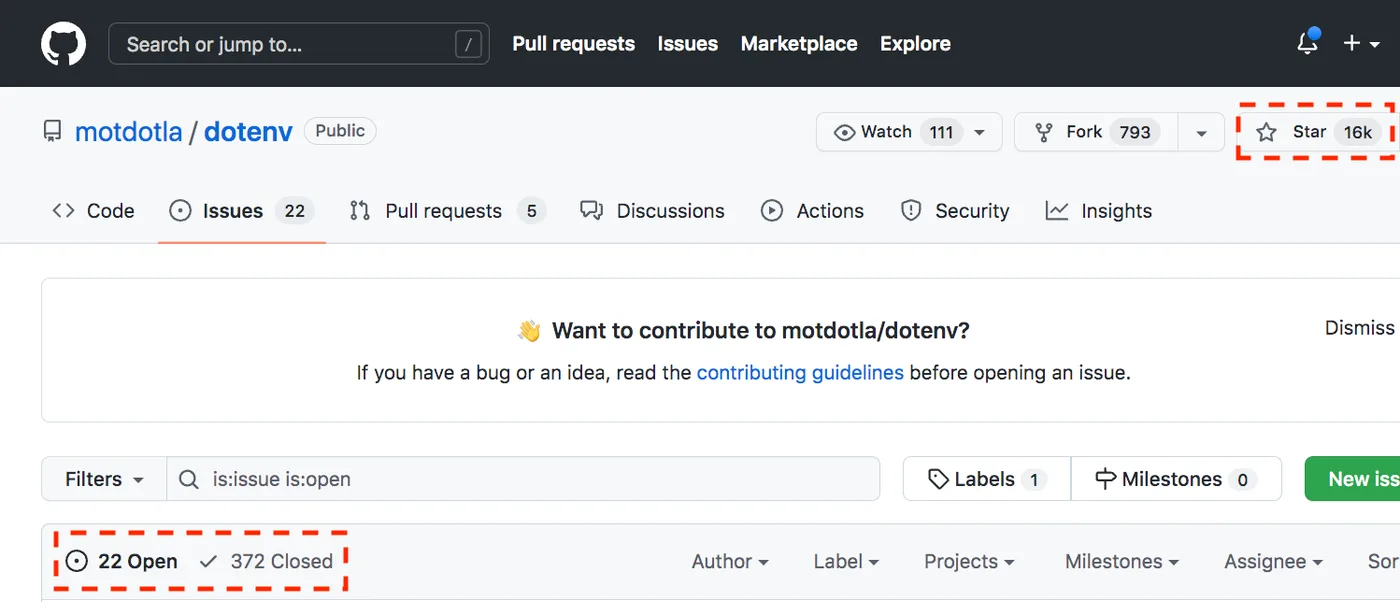Open the Filters dropdown
Screen dimensions: 1400x602
pyautogui.click(x=104, y=479)
